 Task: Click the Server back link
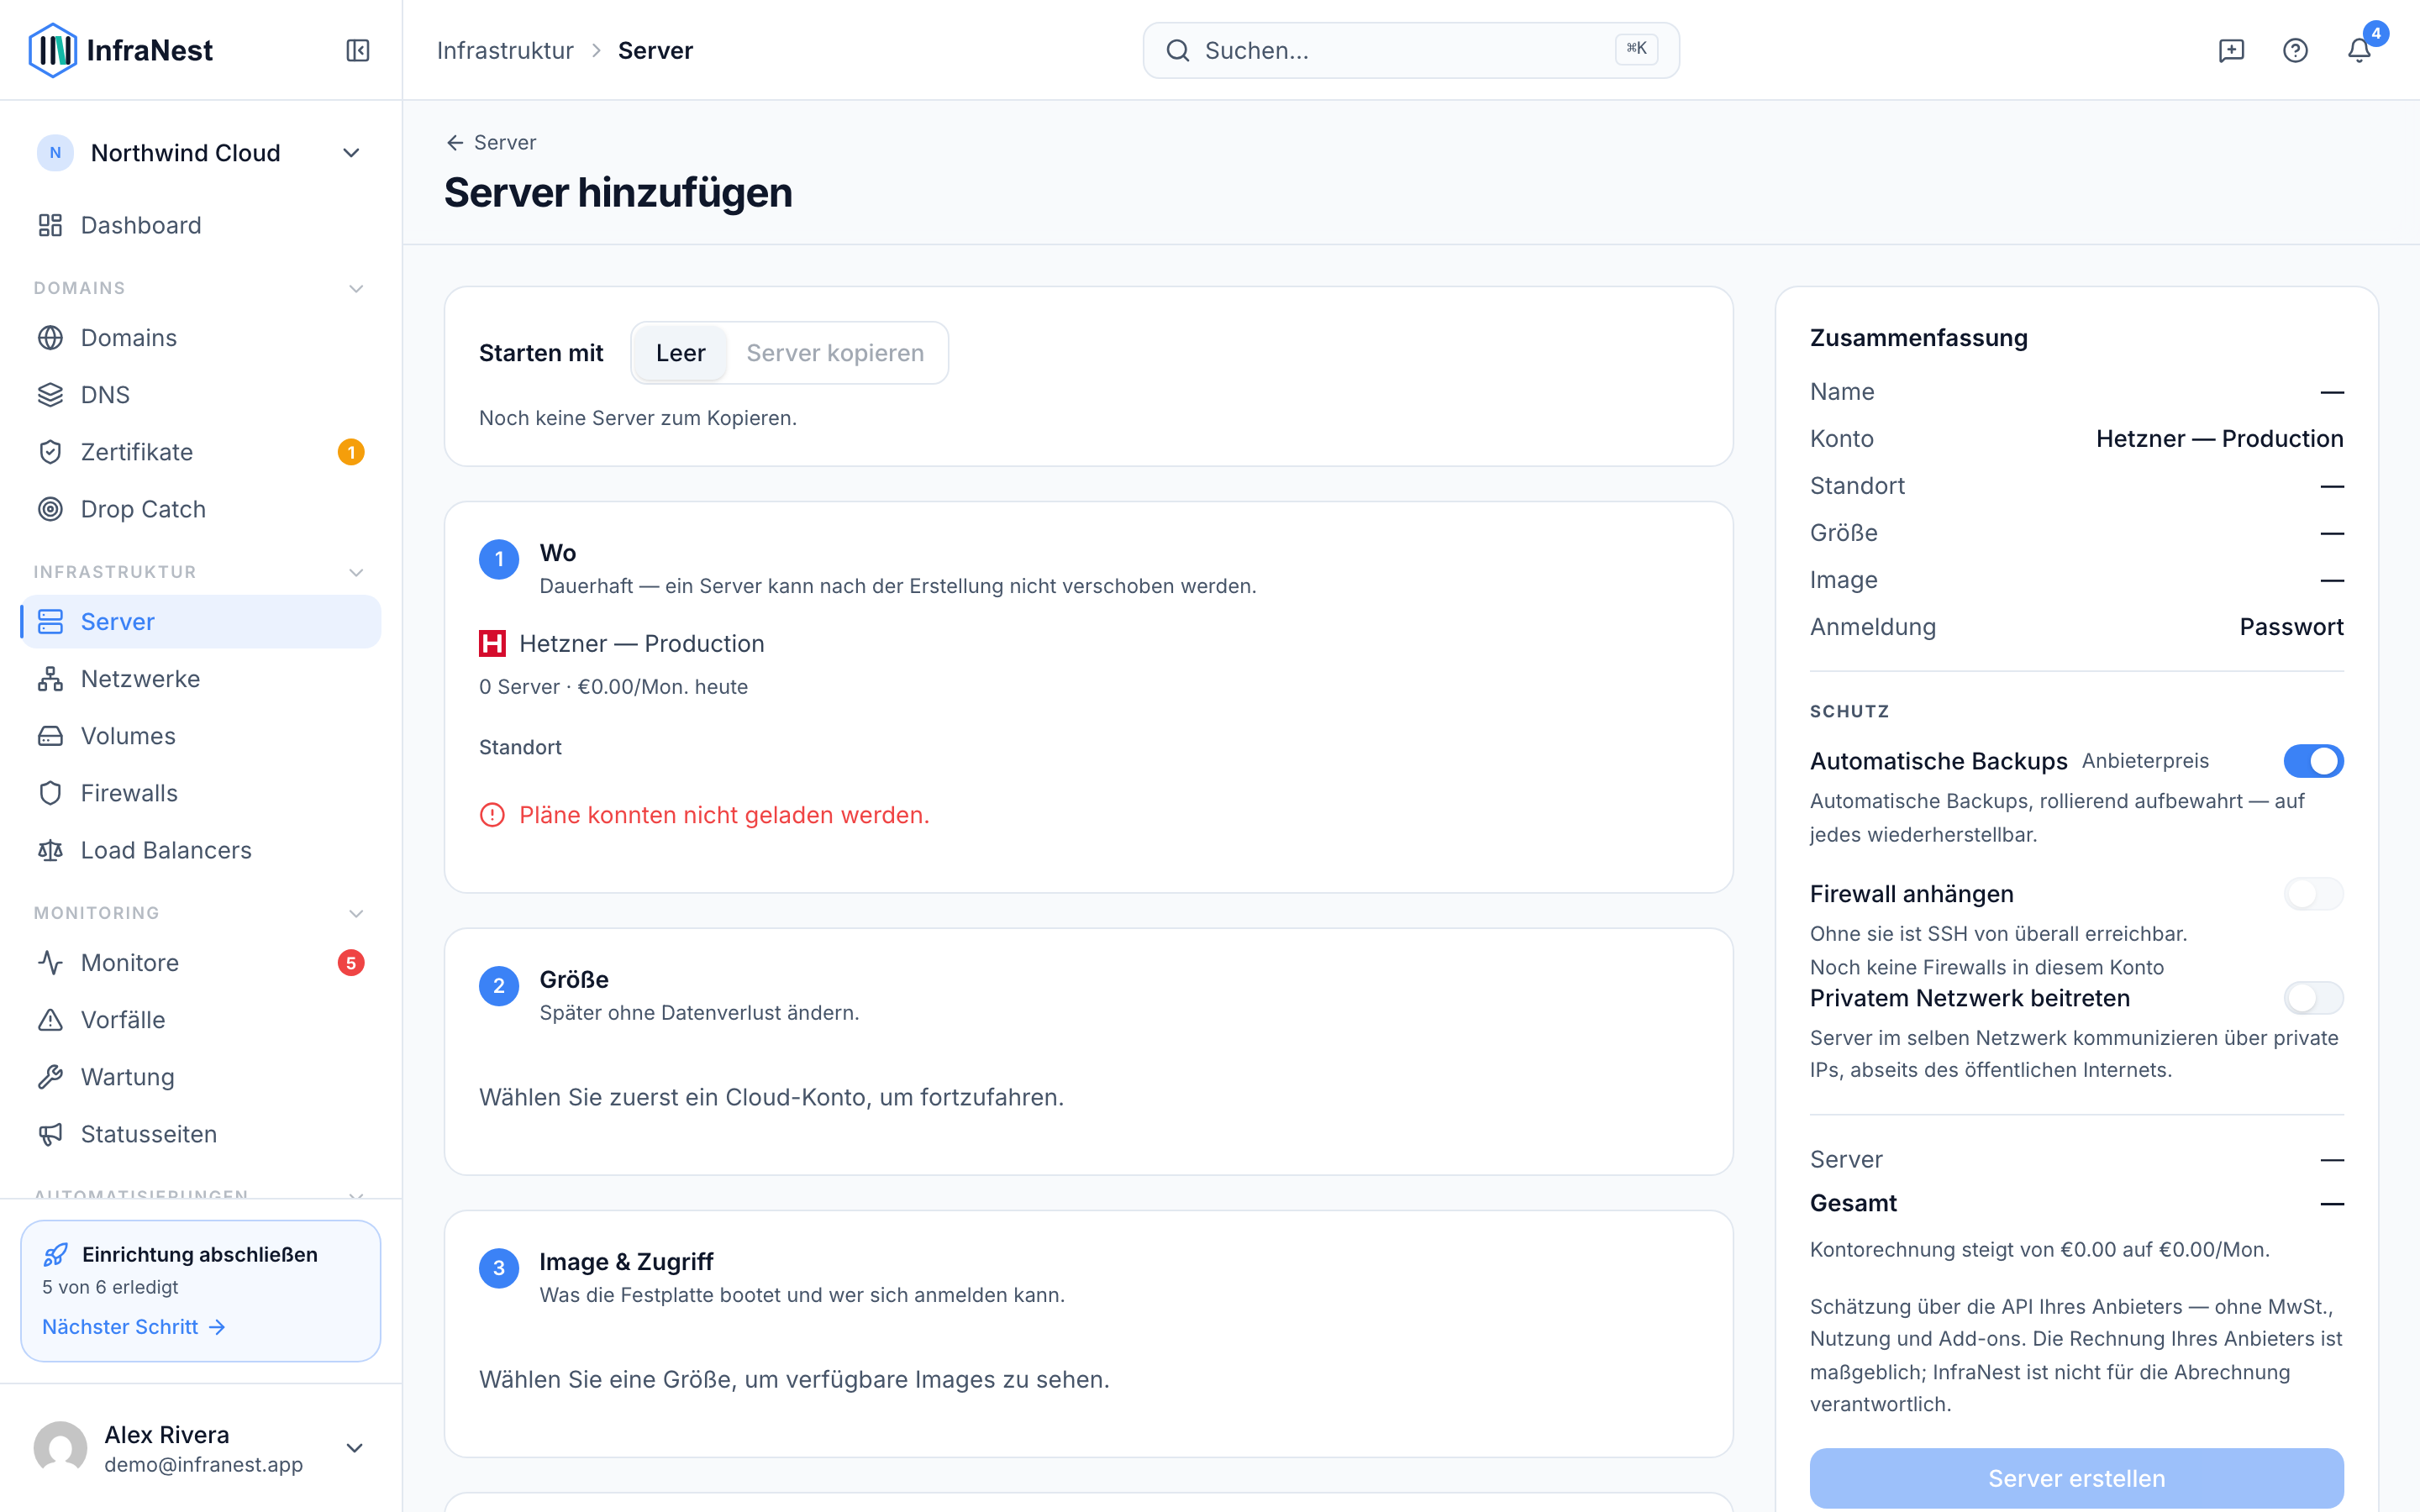click(x=491, y=143)
